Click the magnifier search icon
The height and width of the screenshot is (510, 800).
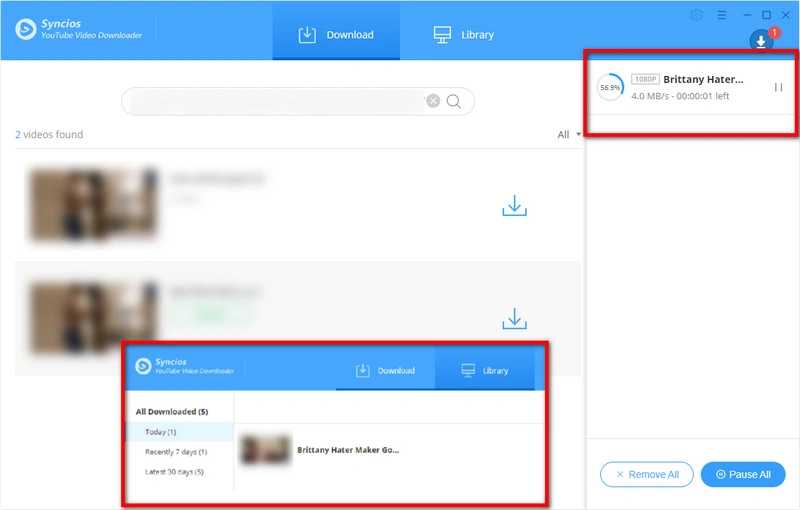tap(454, 101)
